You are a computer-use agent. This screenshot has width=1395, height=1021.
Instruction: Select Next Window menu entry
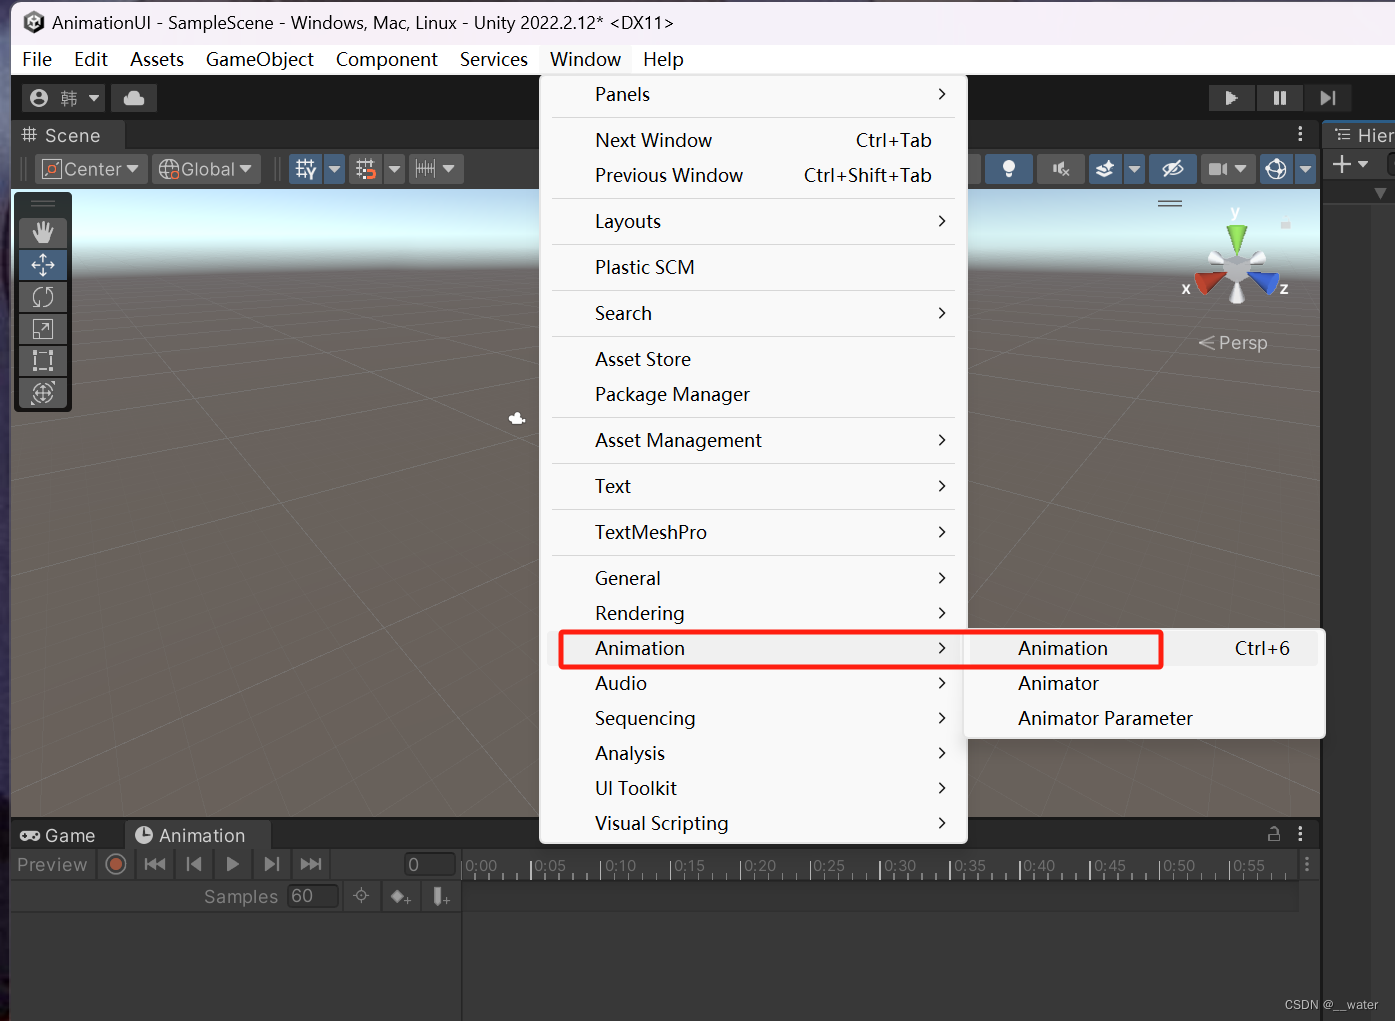pyautogui.click(x=753, y=140)
